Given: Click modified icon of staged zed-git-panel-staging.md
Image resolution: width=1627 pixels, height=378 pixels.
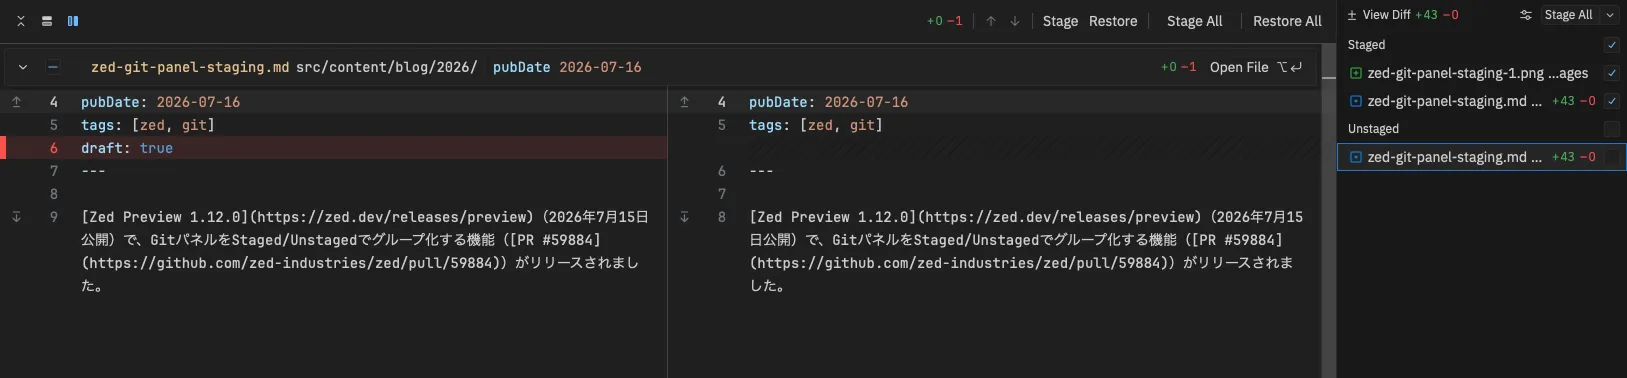Looking at the screenshot, I should [x=1356, y=101].
